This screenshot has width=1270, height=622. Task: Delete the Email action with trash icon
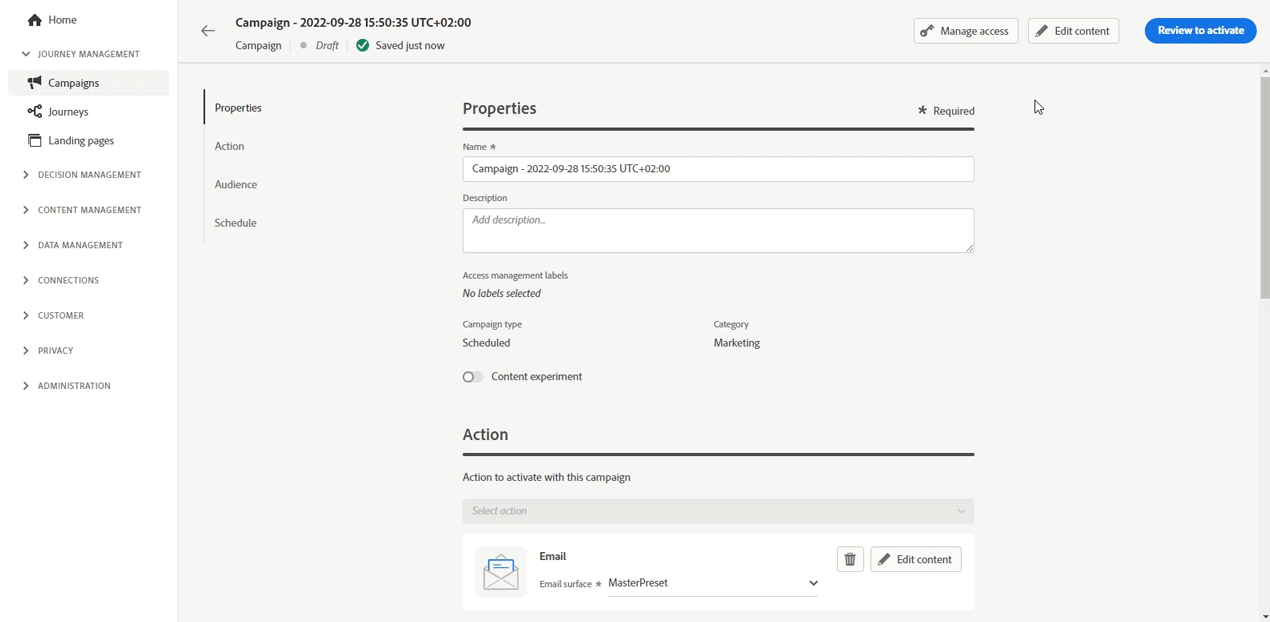[x=850, y=560]
